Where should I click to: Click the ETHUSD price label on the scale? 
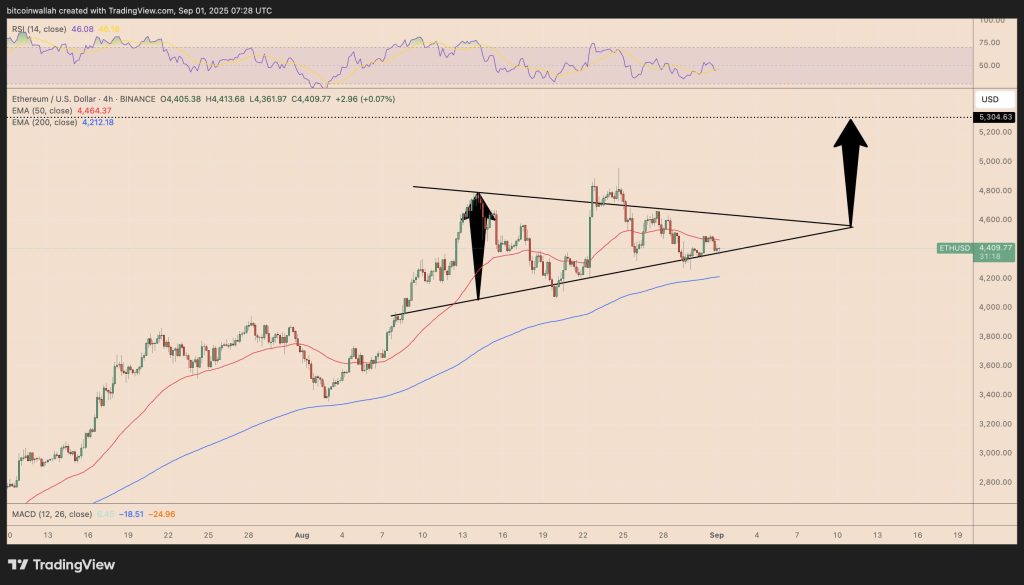(x=953, y=247)
